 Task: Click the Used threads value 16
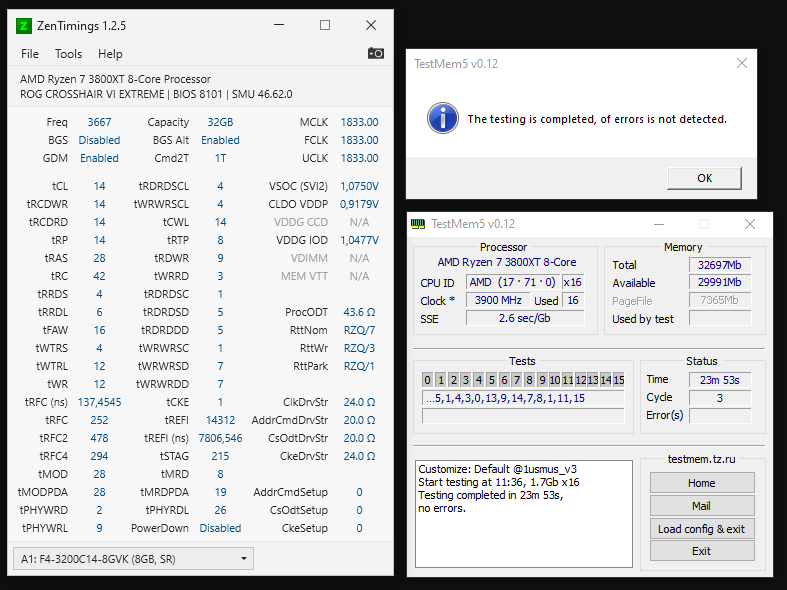click(x=573, y=300)
